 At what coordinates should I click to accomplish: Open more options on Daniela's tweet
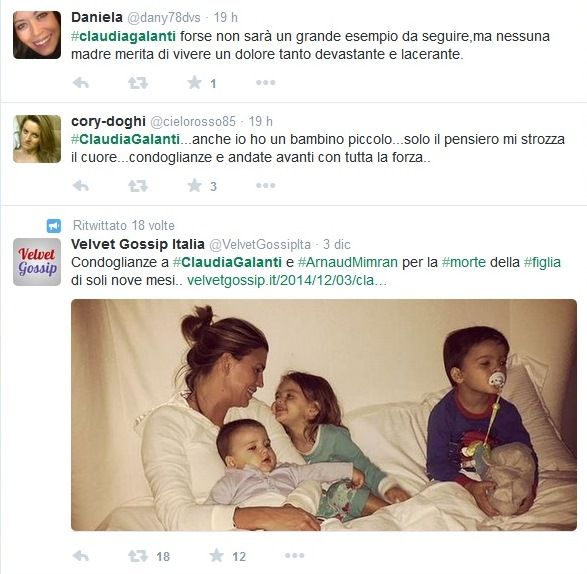point(265,82)
